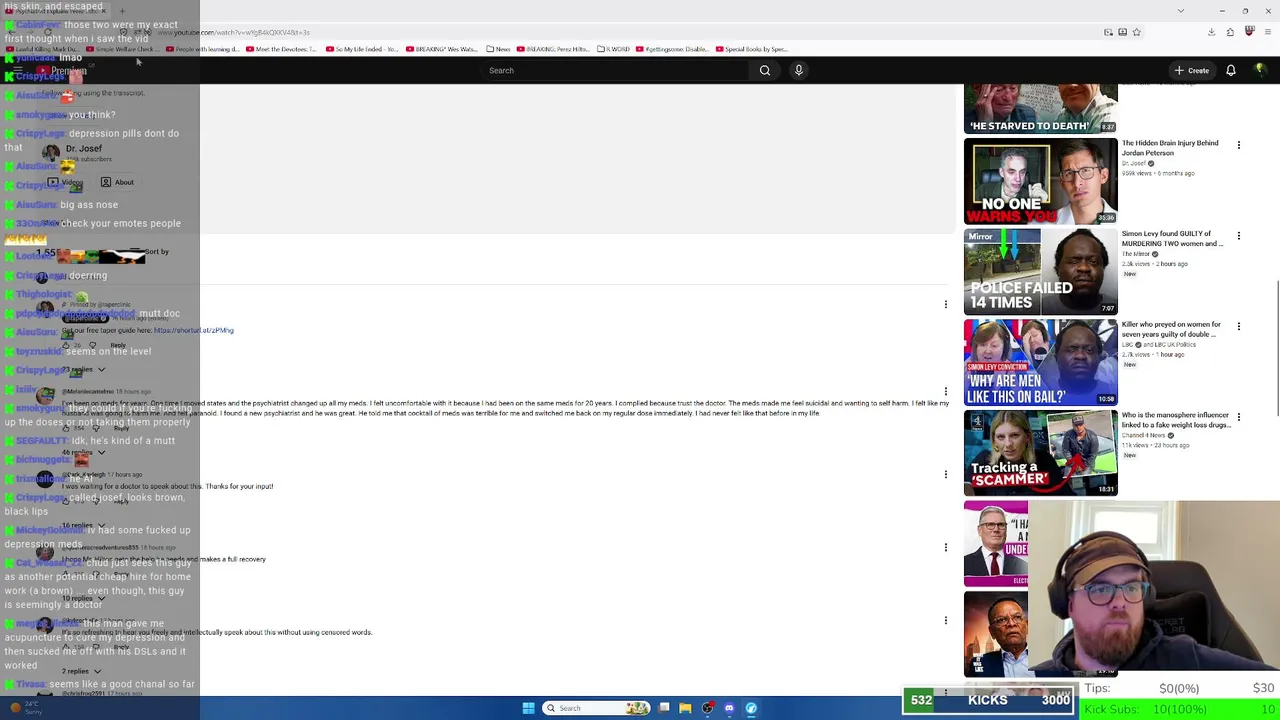The image size is (1280, 720).
Task: Open 'Simon Levy found GUILTY' video title
Action: pos(1172,239)
